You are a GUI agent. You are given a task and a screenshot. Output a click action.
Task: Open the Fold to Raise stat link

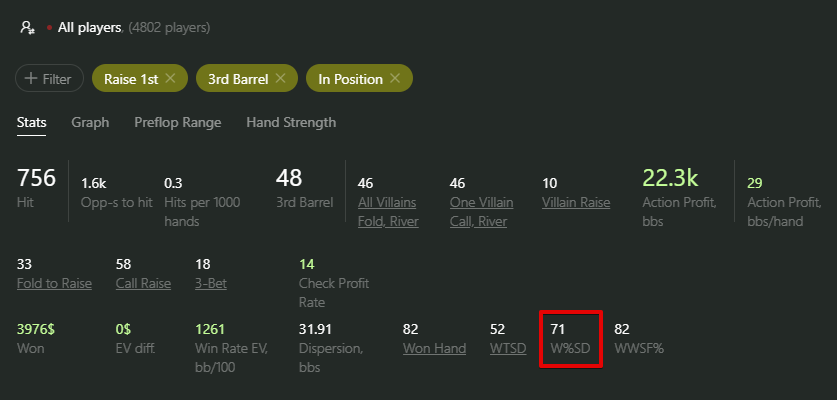pyautogui.click(x=54, y=284)
